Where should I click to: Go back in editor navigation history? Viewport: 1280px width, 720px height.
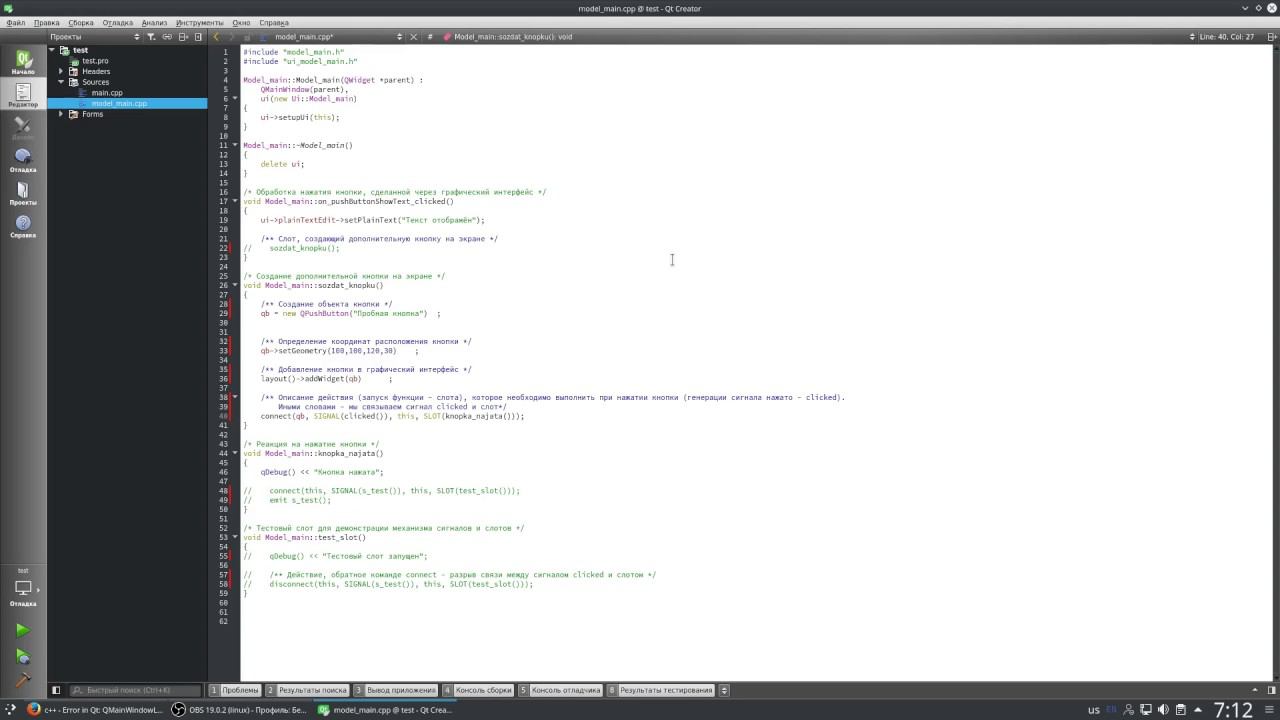coord(216,37)
